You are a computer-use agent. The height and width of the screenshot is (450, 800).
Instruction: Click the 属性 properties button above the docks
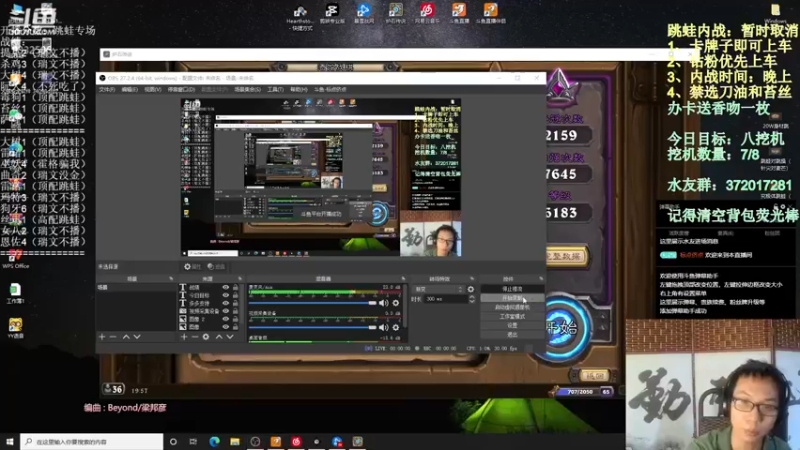pos(193,267)
